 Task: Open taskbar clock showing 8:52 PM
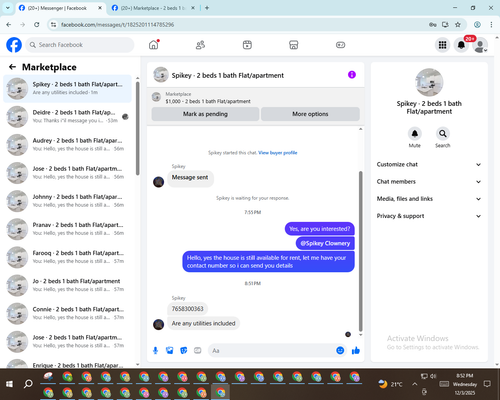(465, 384)
